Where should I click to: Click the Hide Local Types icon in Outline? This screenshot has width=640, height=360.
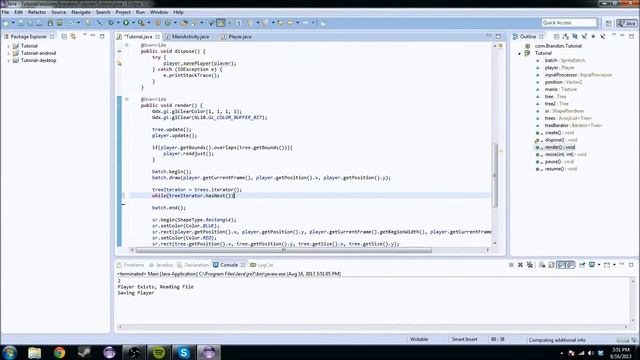[x=602, y=37]
